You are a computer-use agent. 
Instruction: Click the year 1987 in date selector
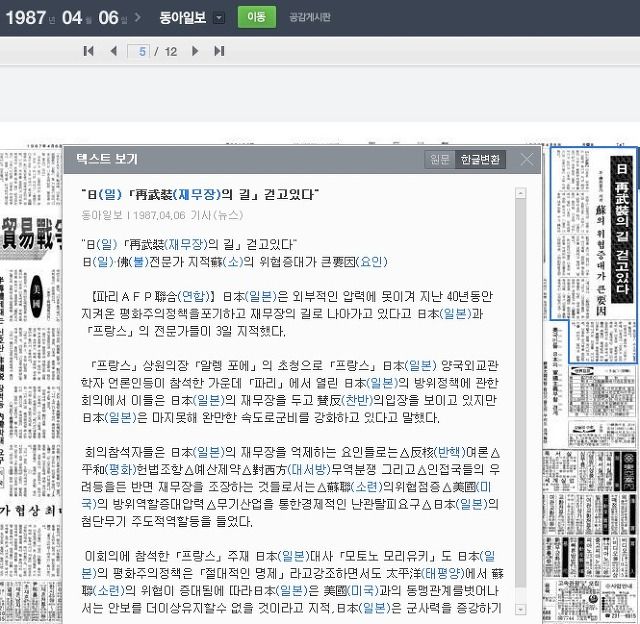[x=26, y=18]
